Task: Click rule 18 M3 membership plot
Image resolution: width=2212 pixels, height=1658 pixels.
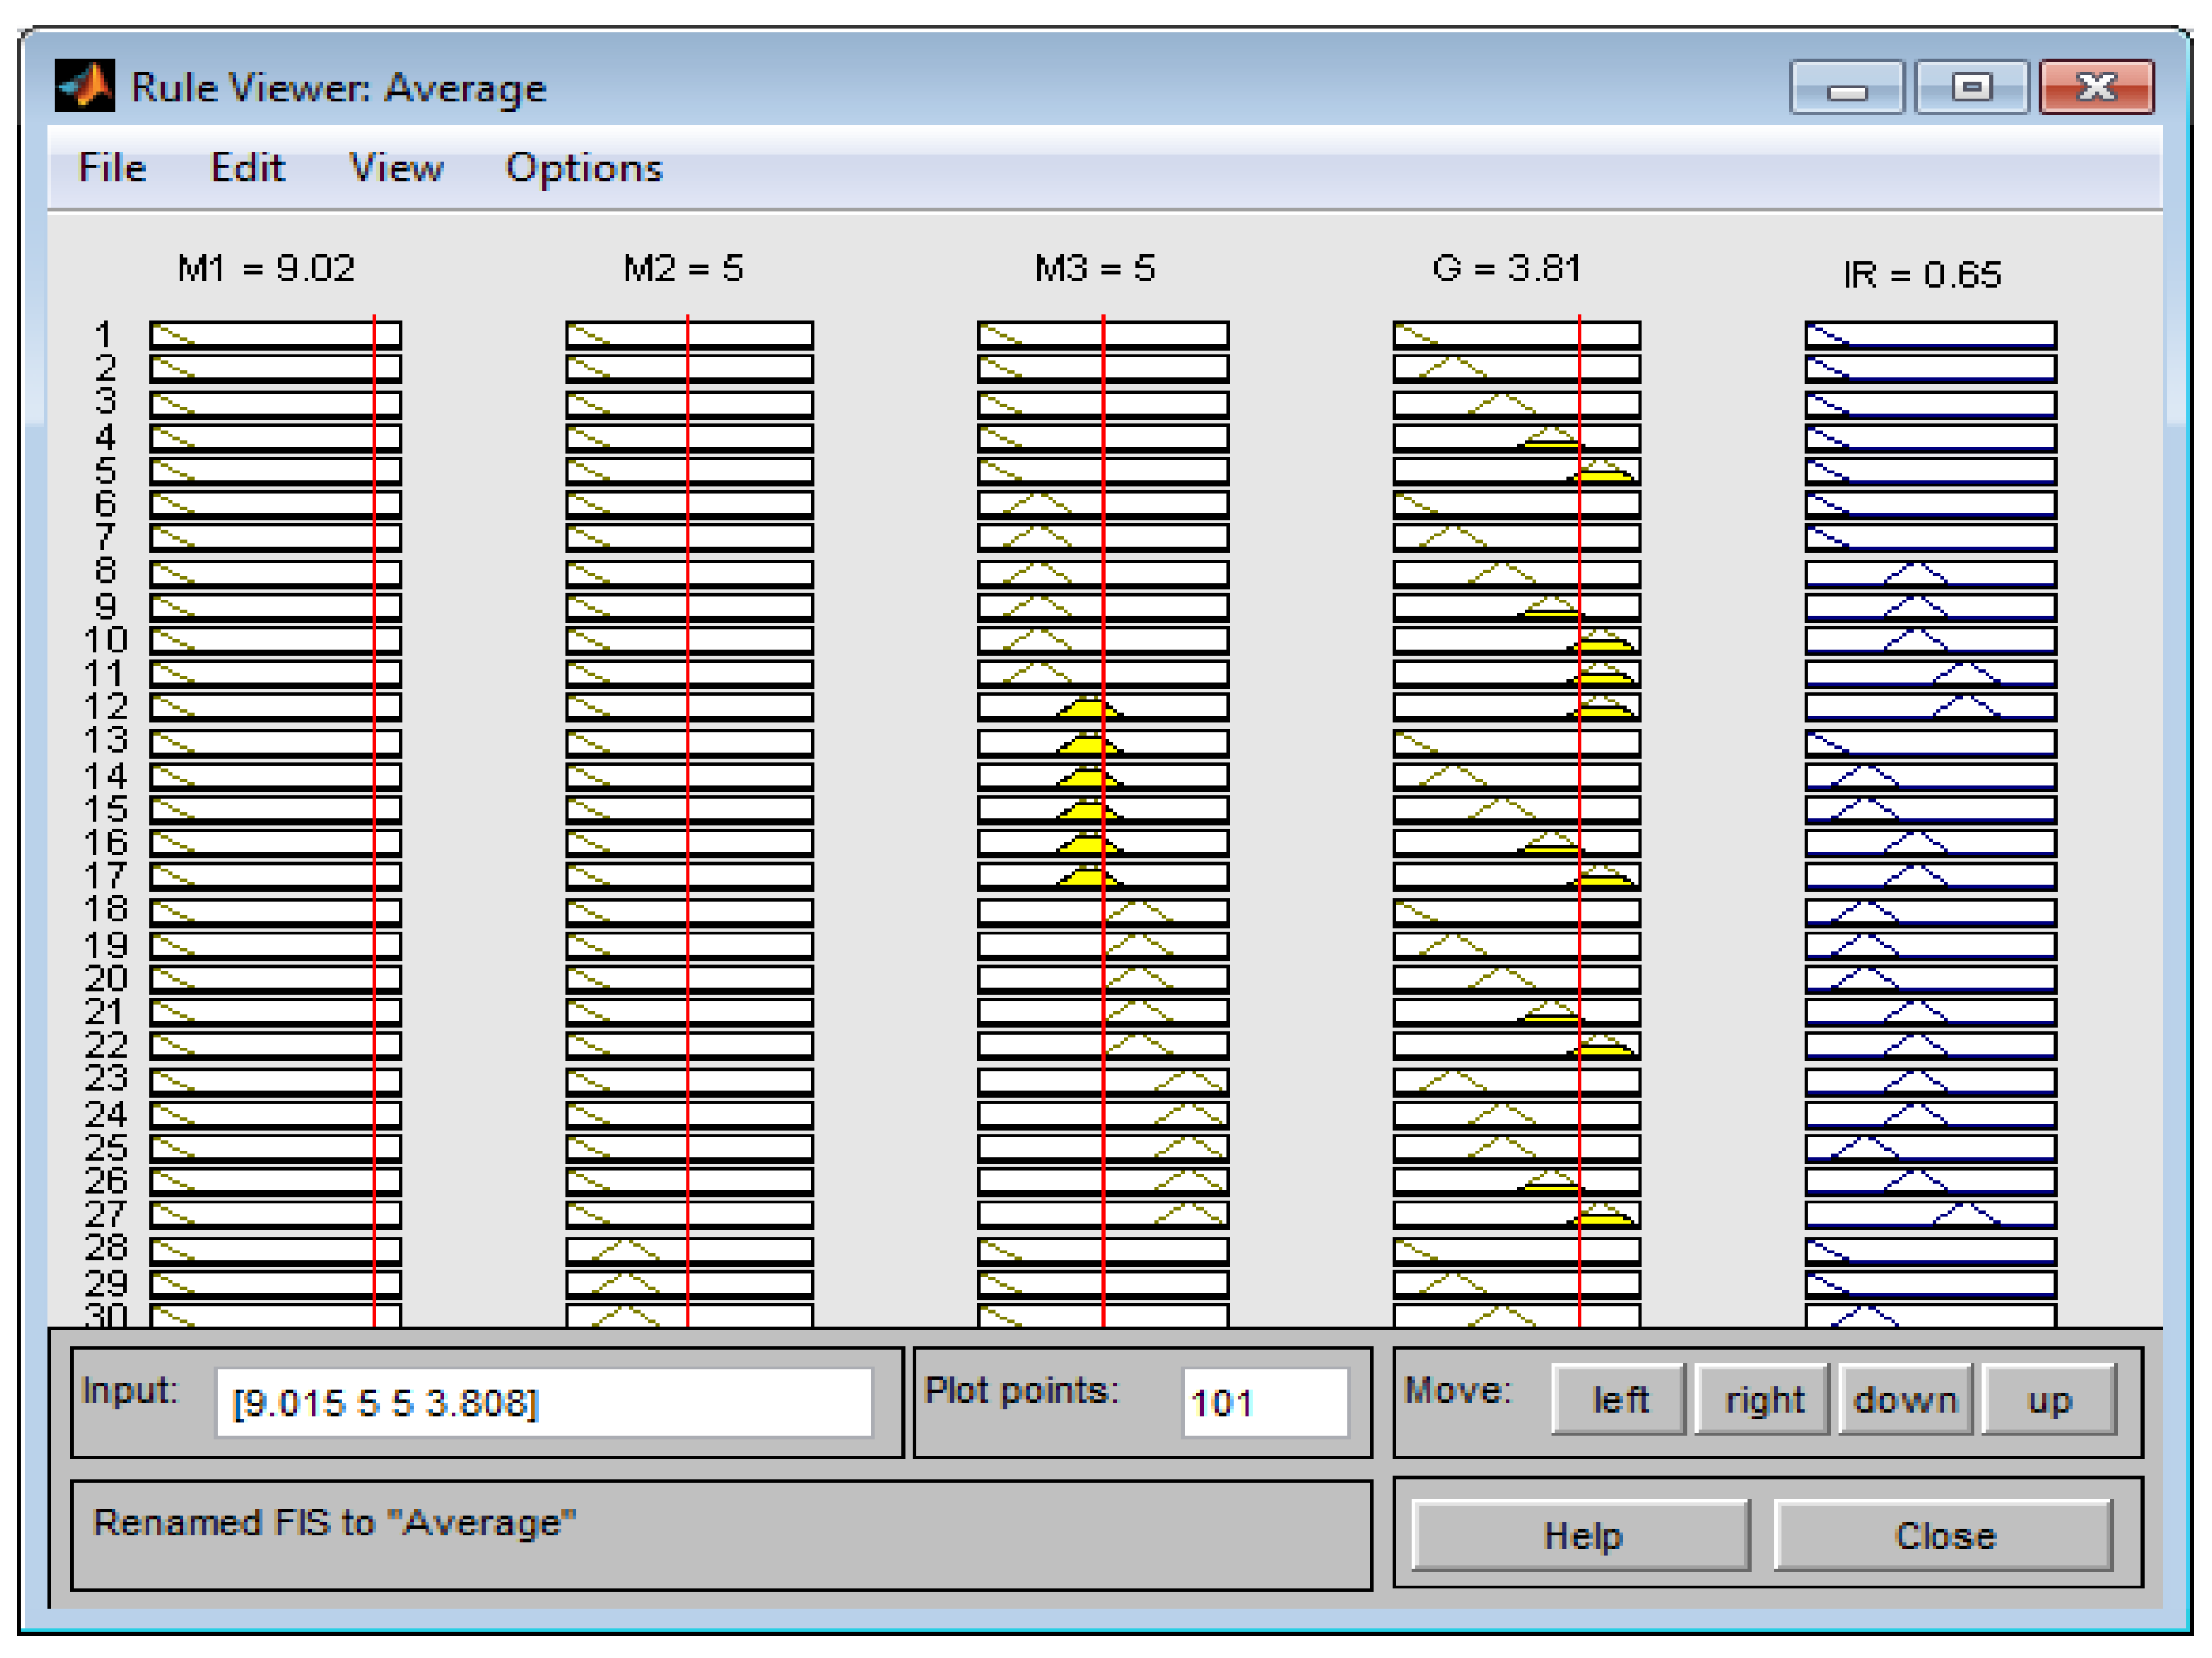Action: click(1103, 912)
